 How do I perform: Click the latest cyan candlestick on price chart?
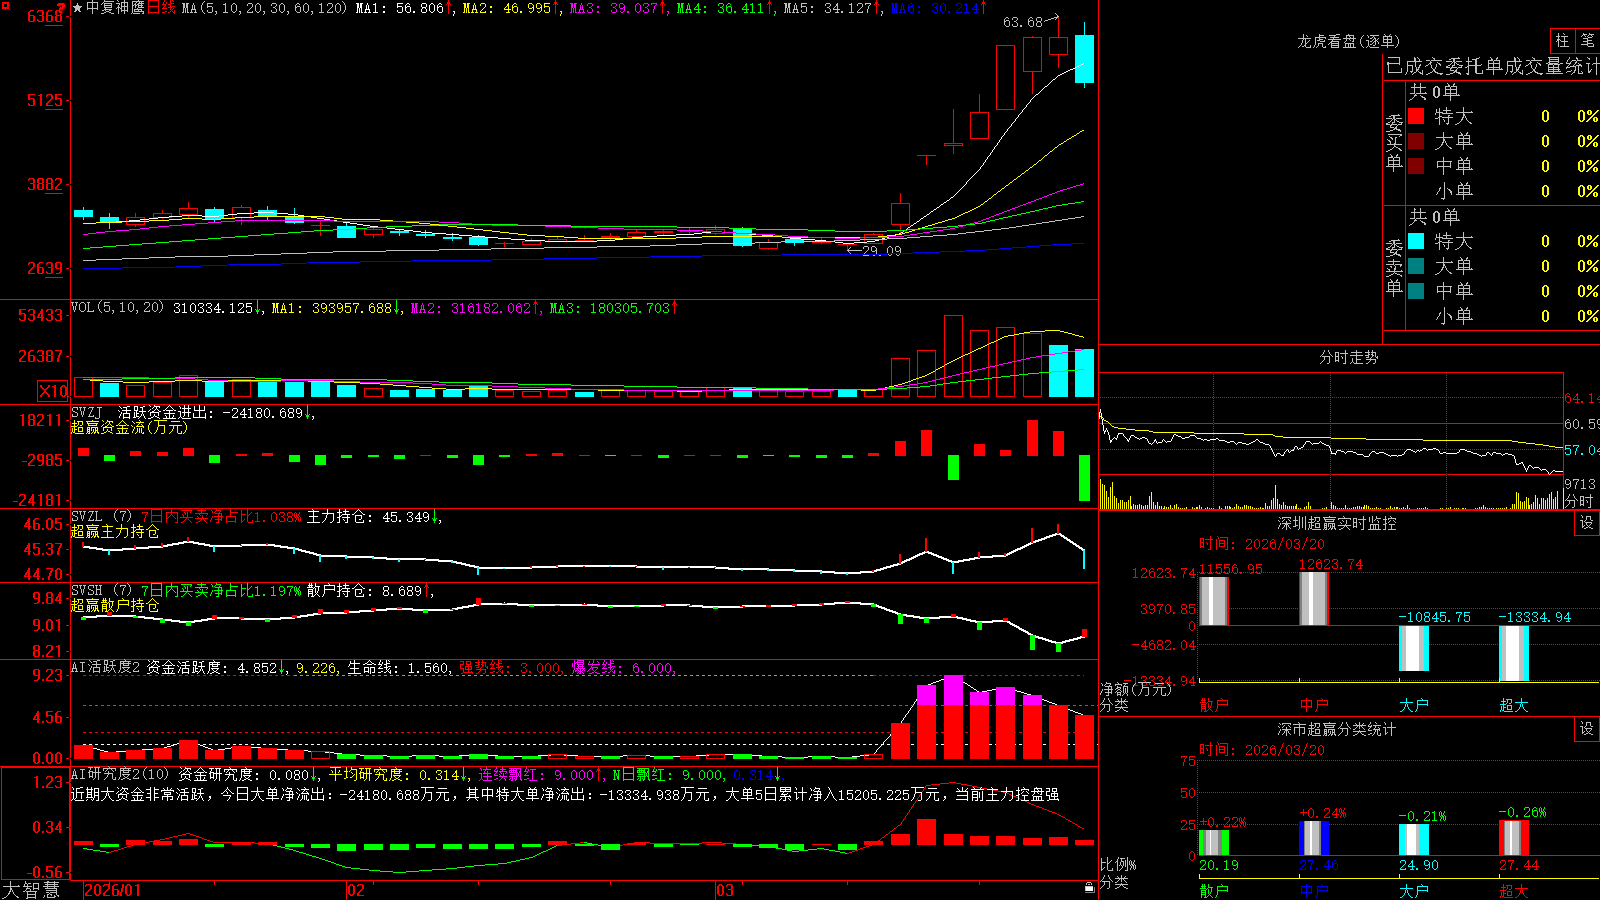click(x=1084, y=59)
